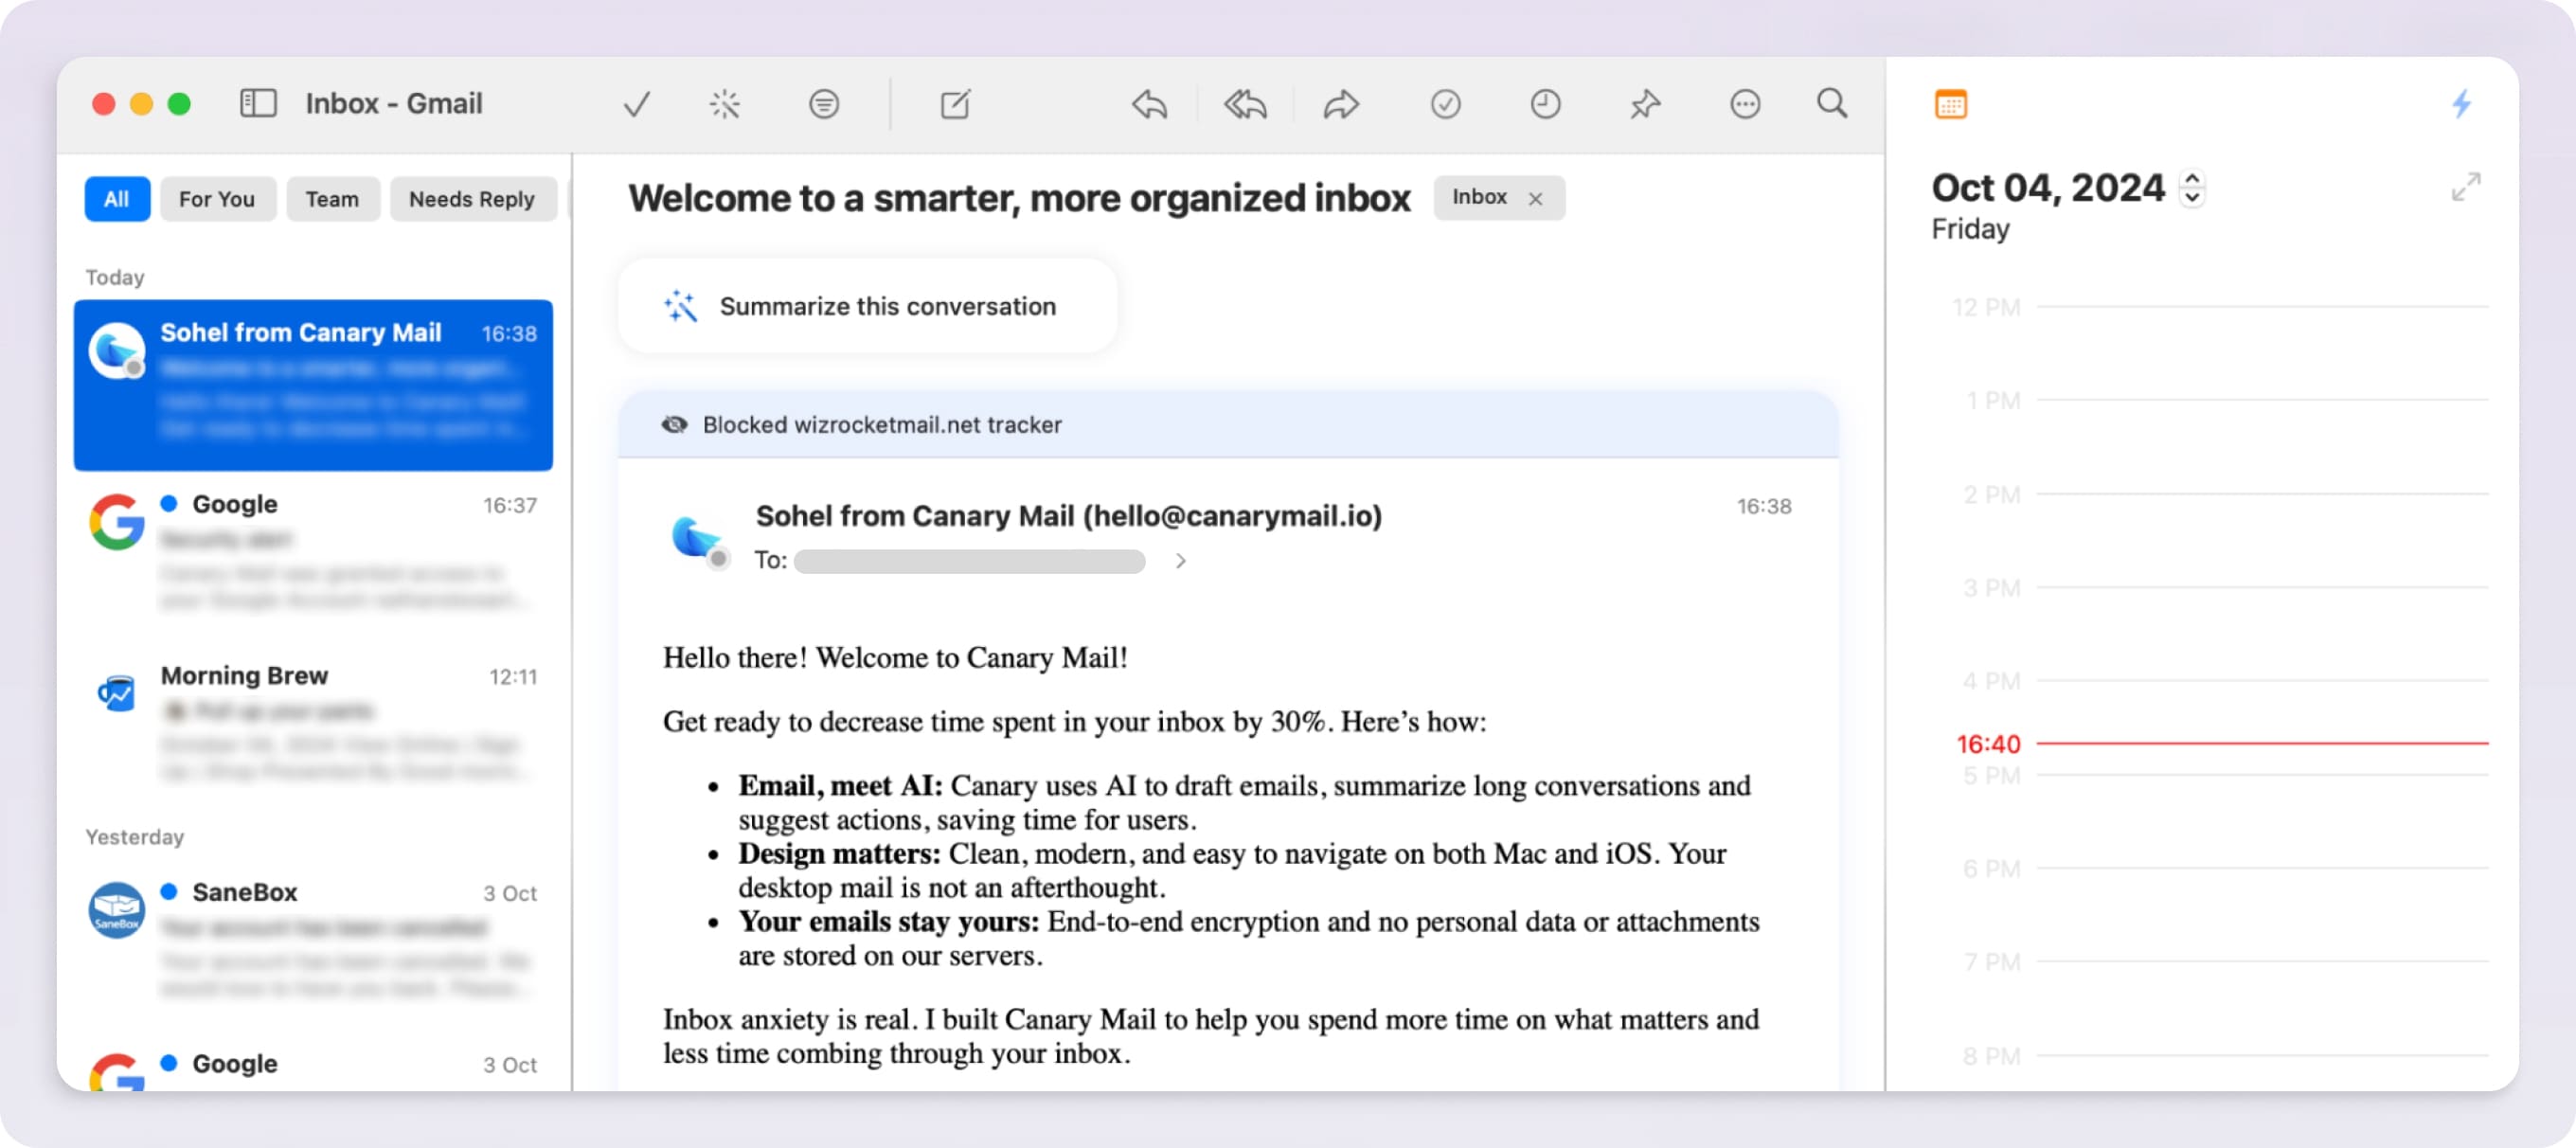Expand recipient details chevron next to To
The height and width of the screenshot is (1148, 2576).
[1181, 561]
